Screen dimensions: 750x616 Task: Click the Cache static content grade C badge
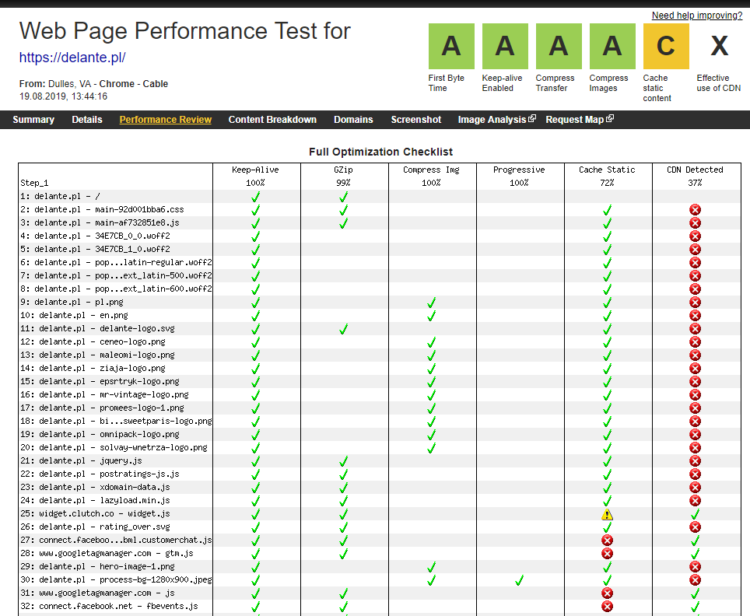666,46
